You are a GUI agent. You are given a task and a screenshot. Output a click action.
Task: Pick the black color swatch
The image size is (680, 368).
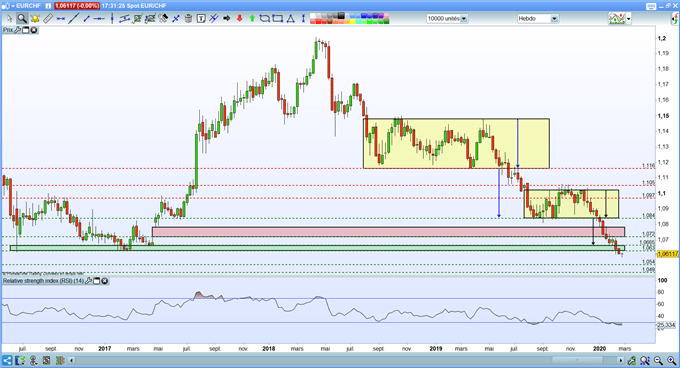tap(341, 16)
